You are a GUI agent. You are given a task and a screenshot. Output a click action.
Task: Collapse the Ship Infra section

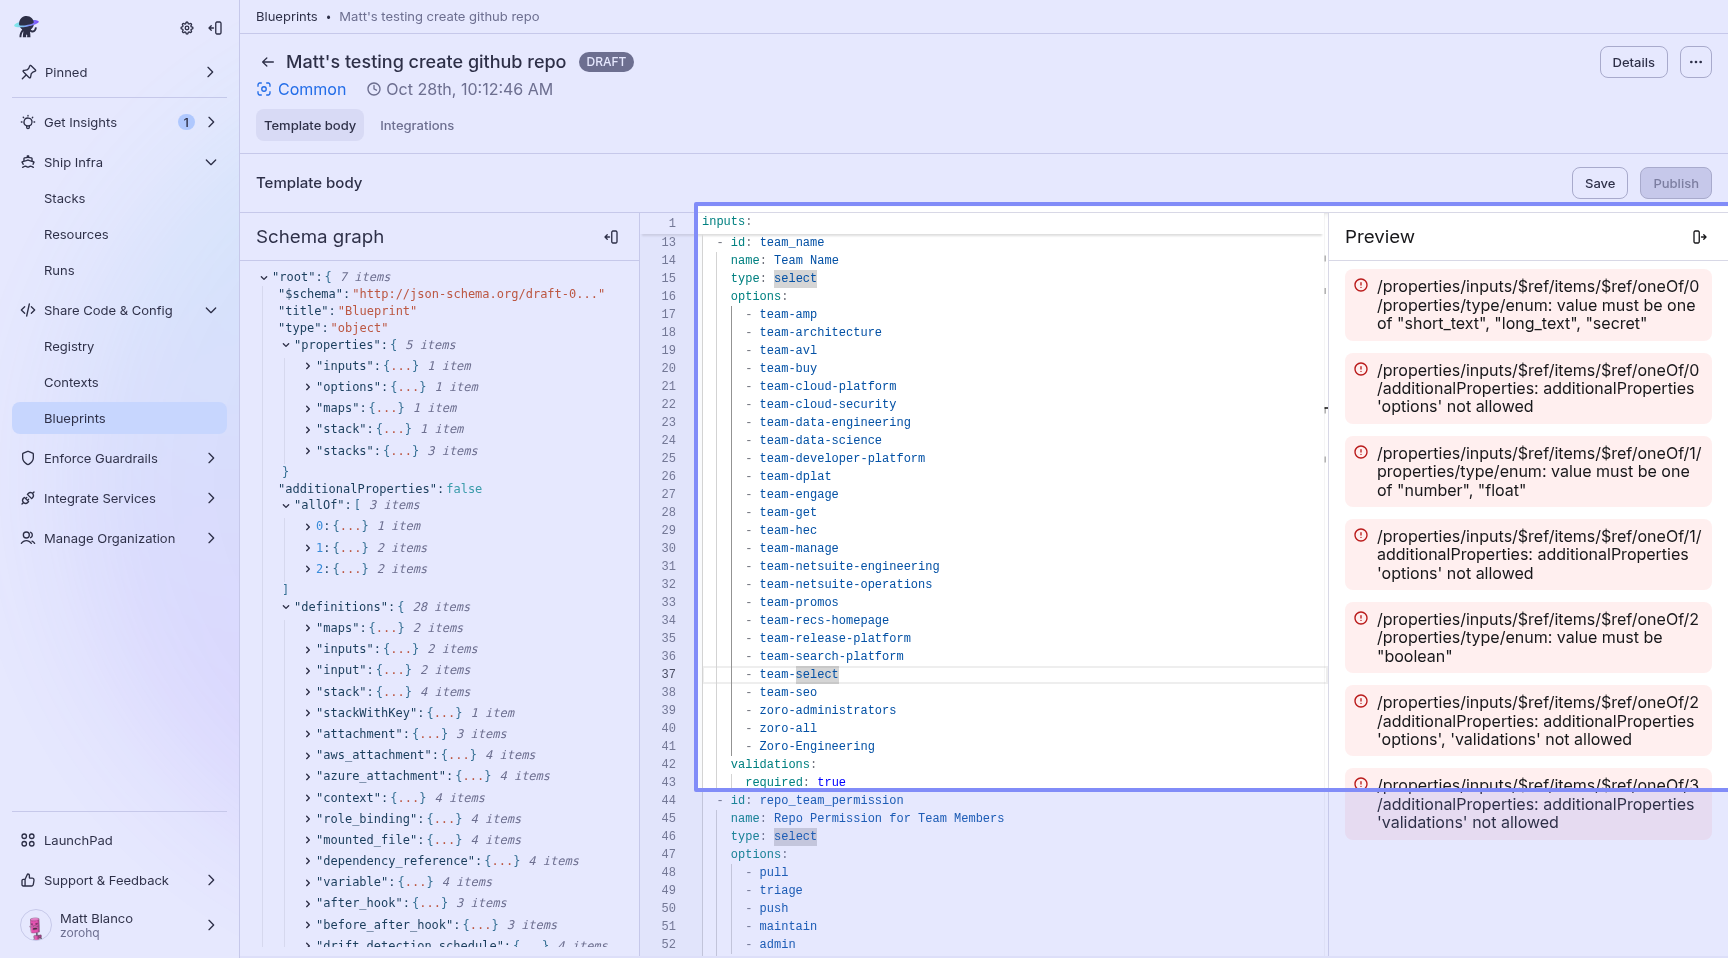pos(210,163)
